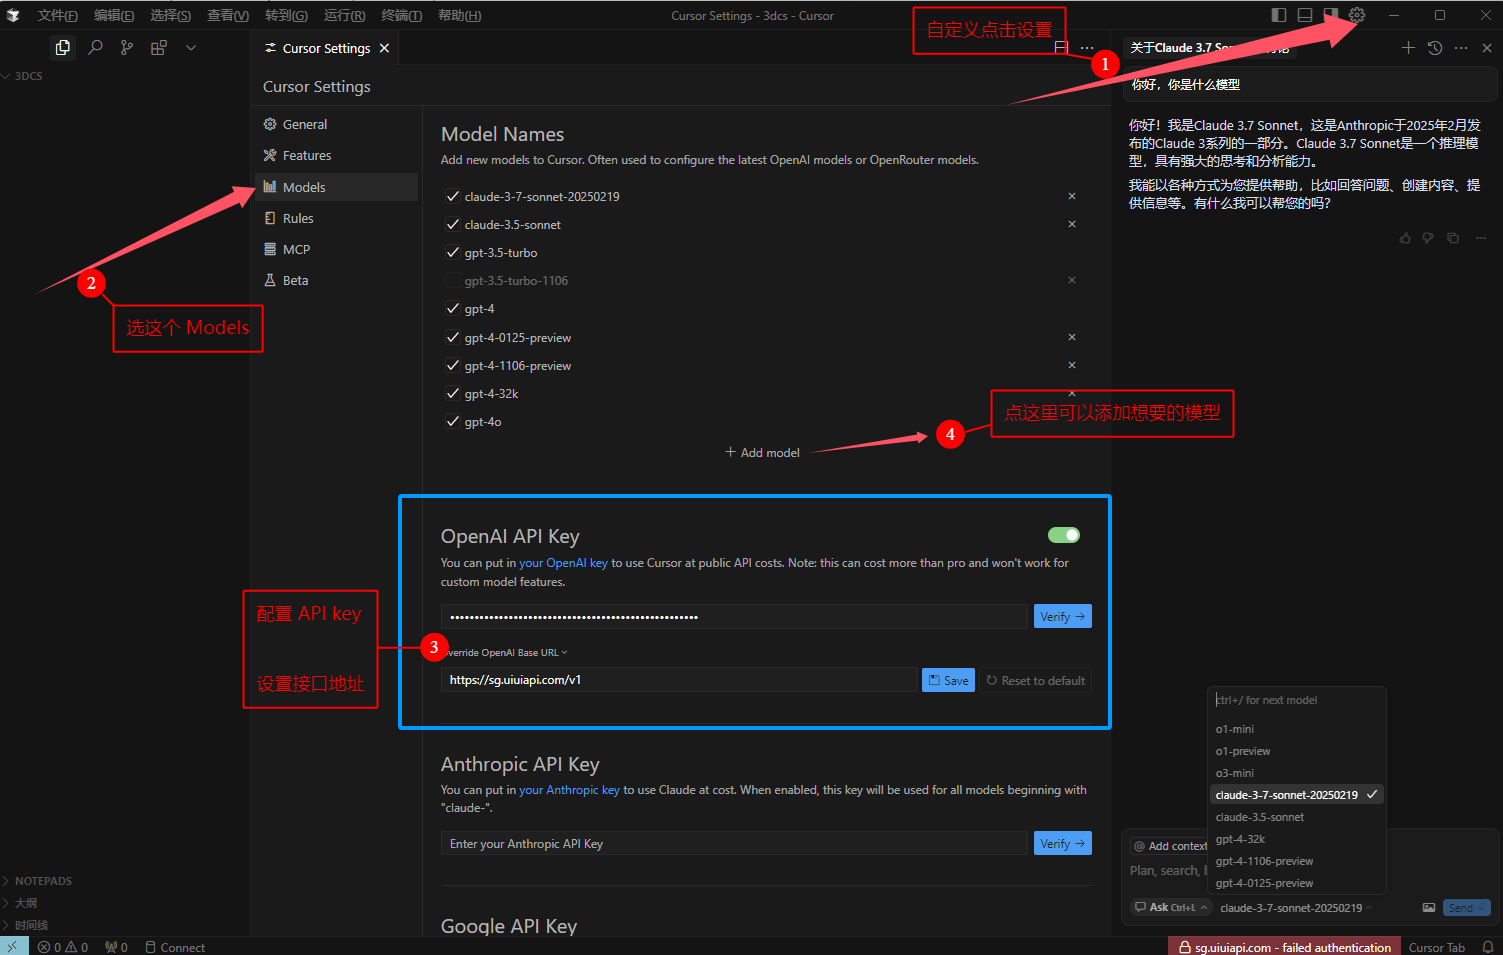The height and width of the screenshot is (955, 1503).
Task: Open the errors and warnings status indicator
Action: coord(63,947)
